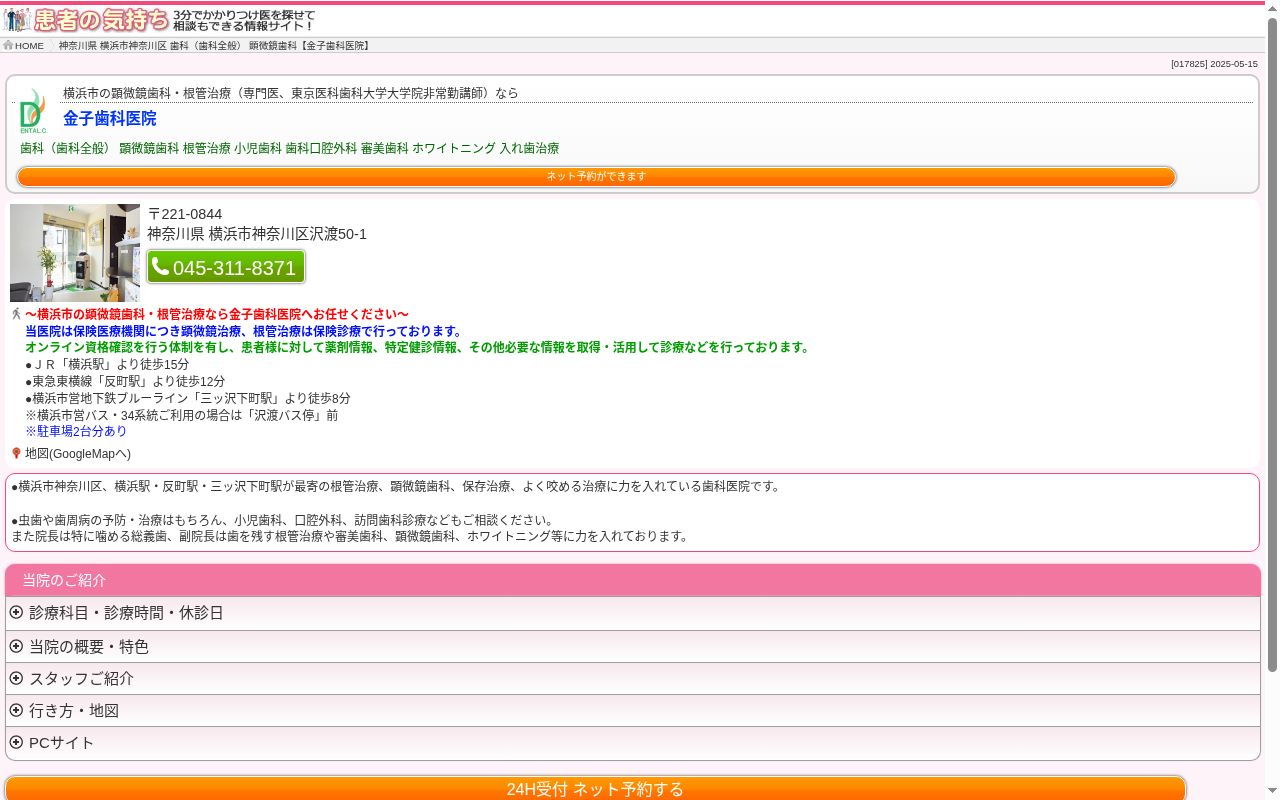Click the map pin icon next to 地図

16,454
